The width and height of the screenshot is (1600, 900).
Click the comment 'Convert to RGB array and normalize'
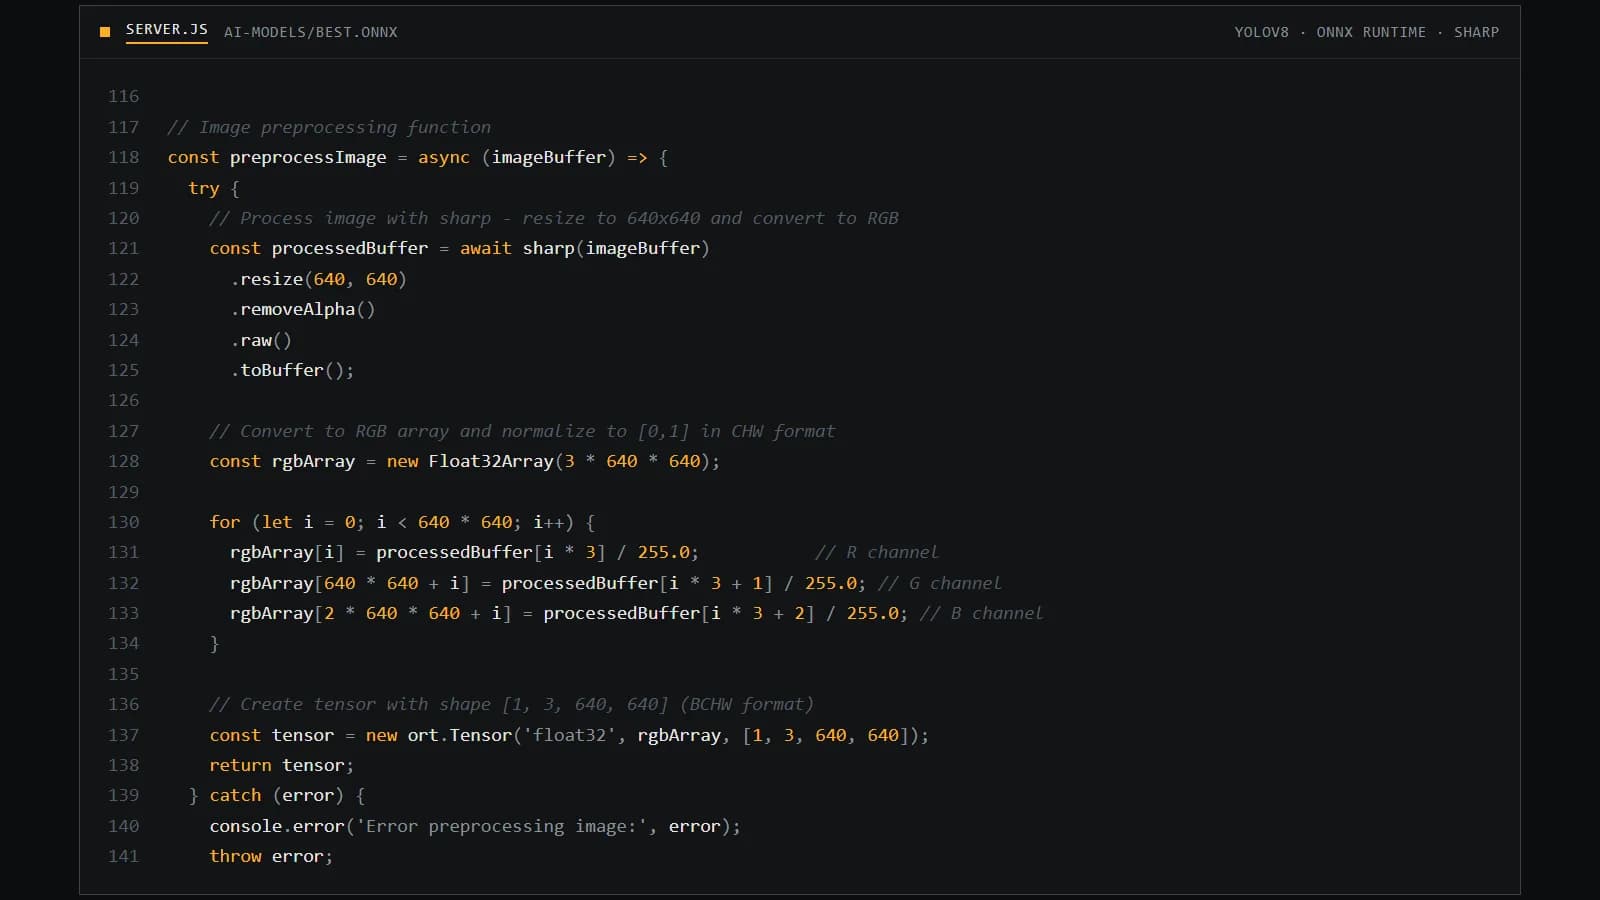(x=522, y=431)
